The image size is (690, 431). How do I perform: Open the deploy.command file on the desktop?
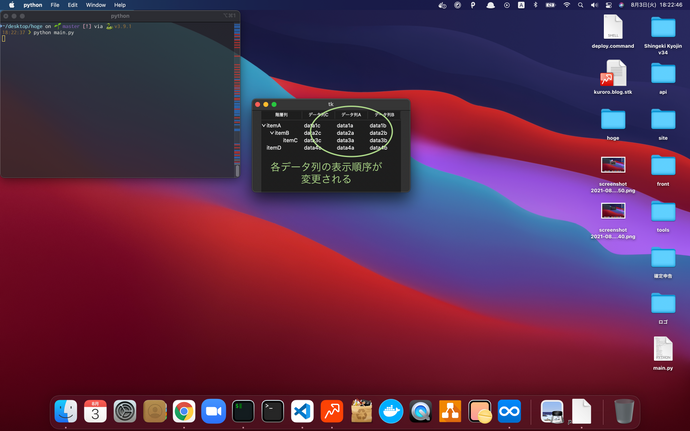(613, 31)
